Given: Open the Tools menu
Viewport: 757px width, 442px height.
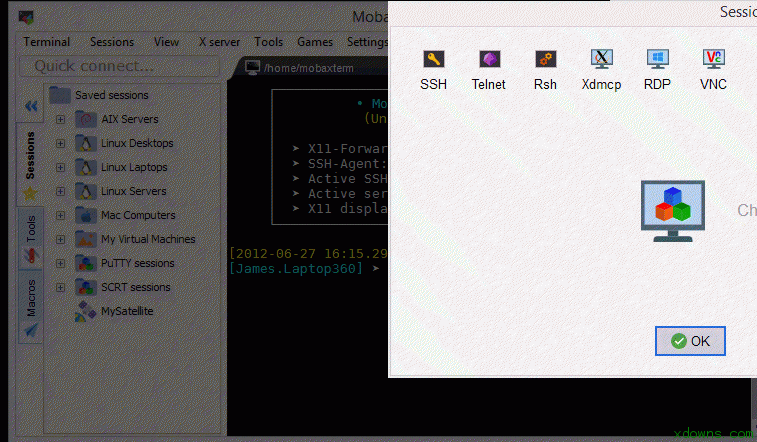Looking at the screenshot, I should 268,42.
